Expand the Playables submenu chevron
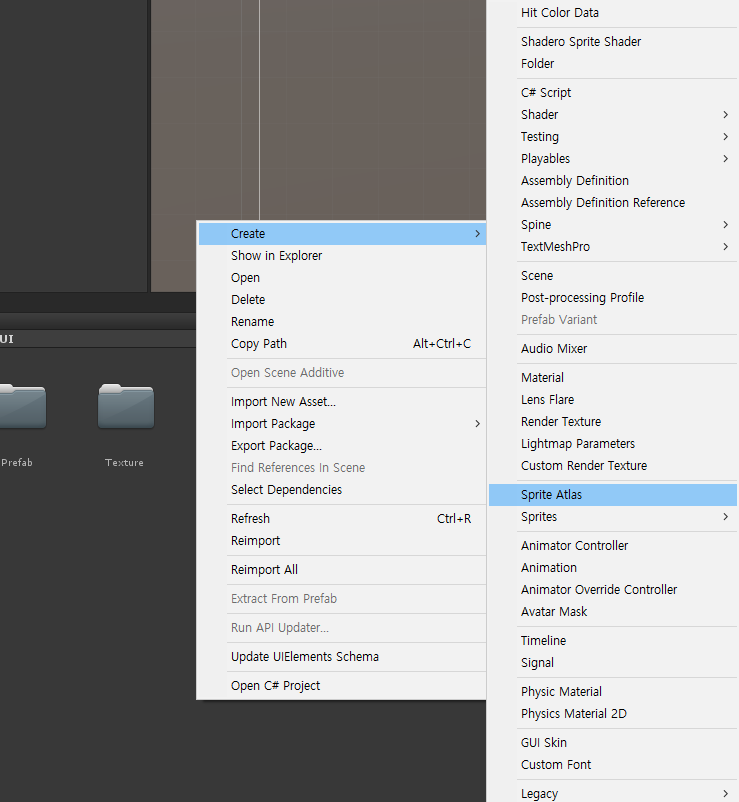Image resolution: width=739 pixels, height=802 pixels. tap(725, 159)
